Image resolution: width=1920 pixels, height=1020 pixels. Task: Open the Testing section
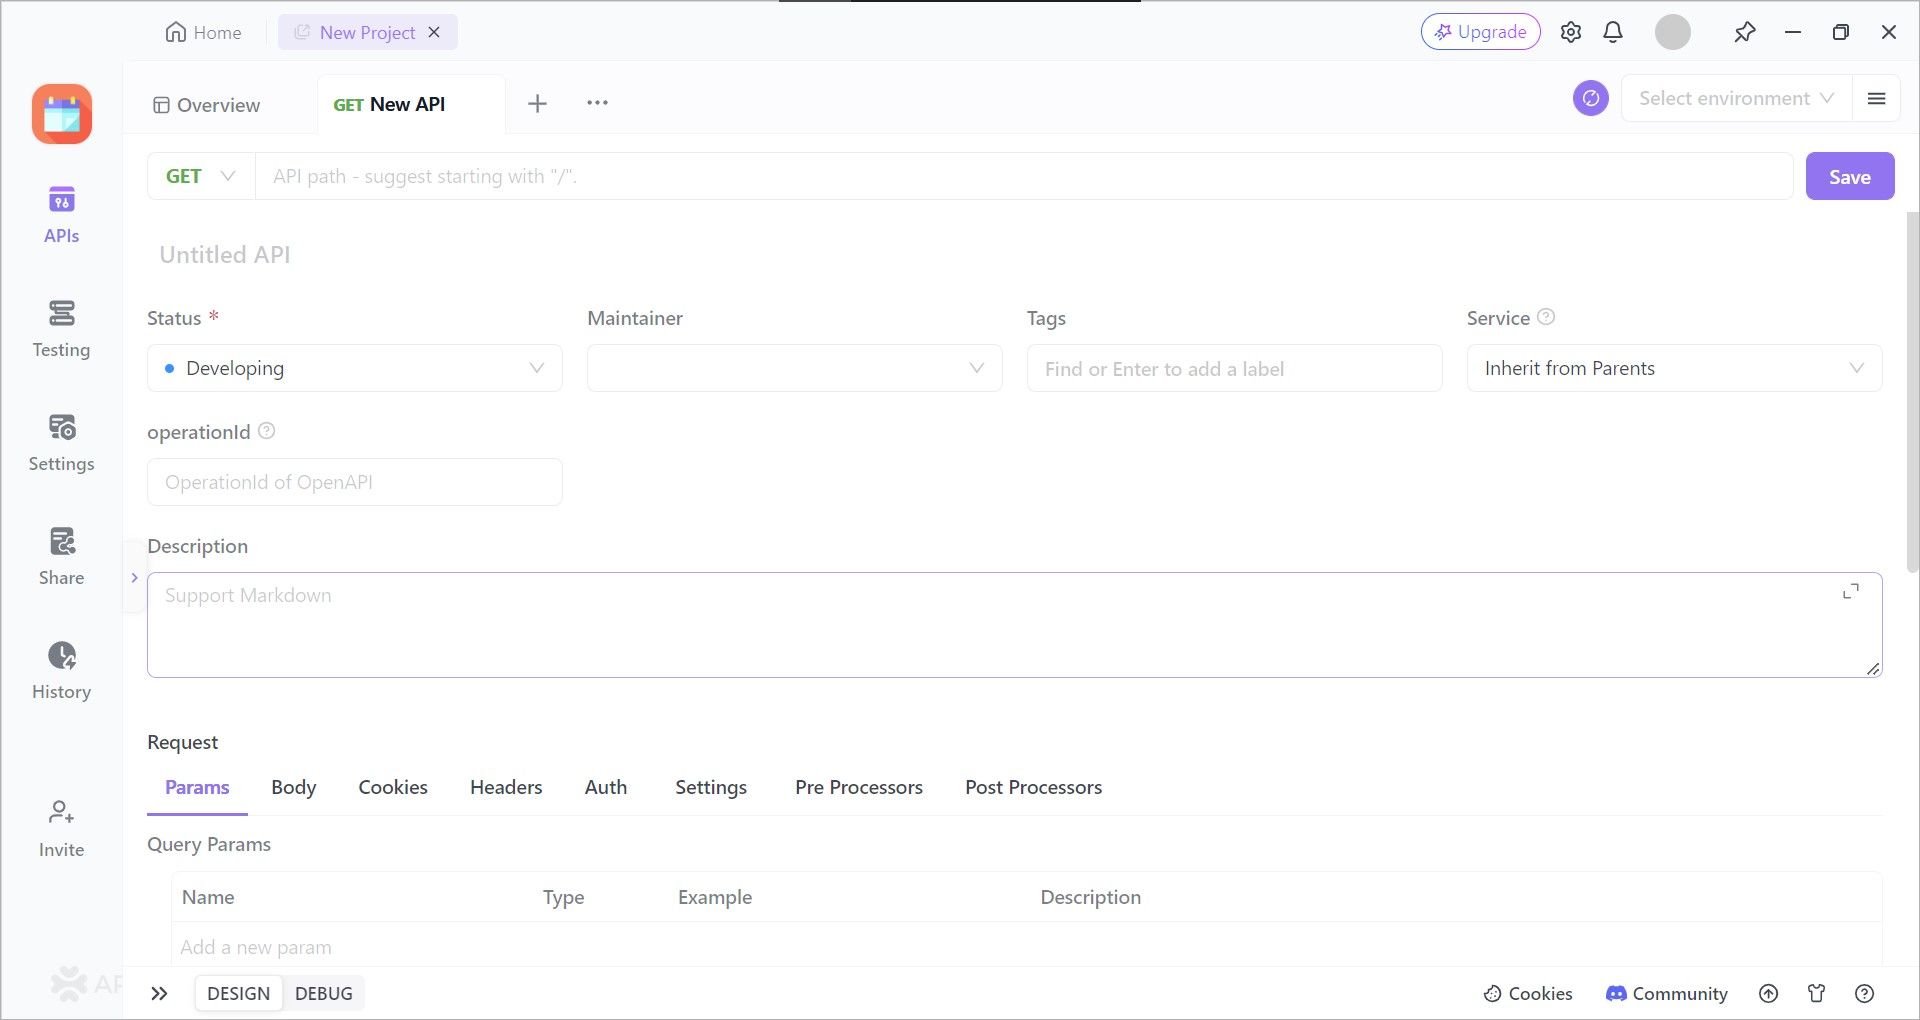coord(61,327)
